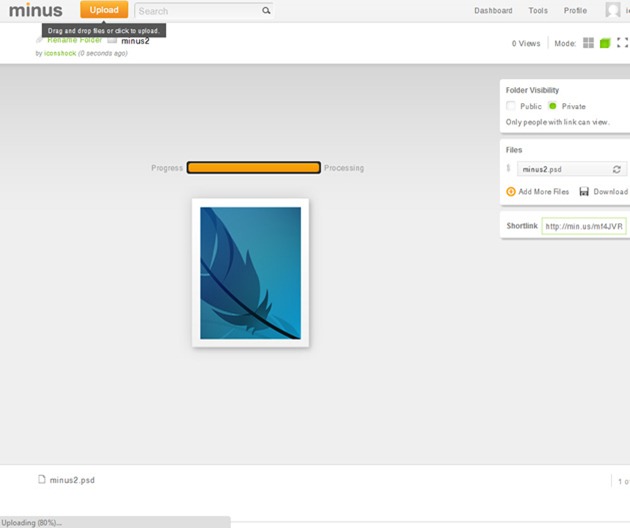This screenshot has height=528, width=630.
Task: Click Add More Files
Action: coord(538,192)
